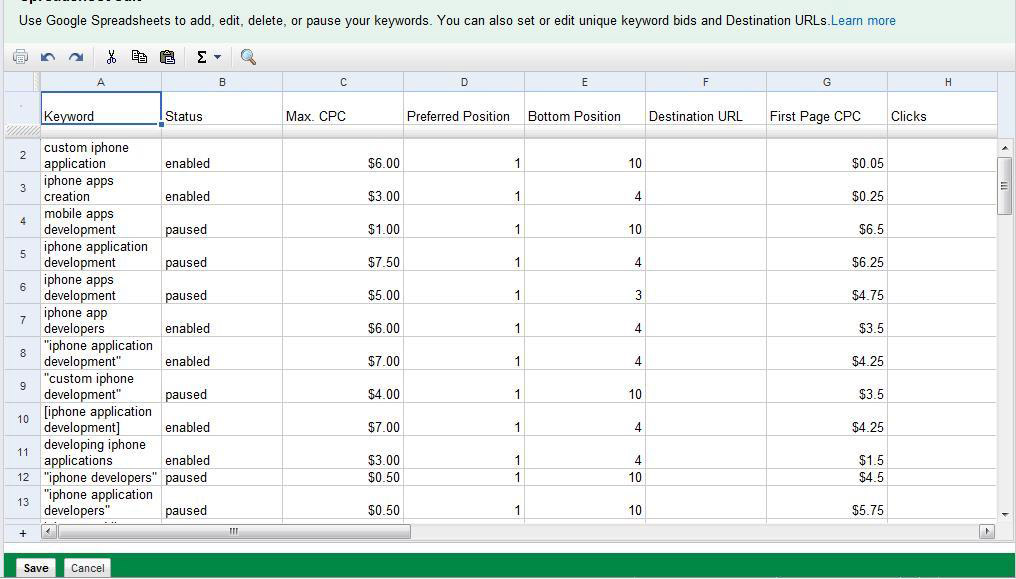Select the developing iphone applications cell
The height and width of the screenshot is (579, 1016).
100,453
